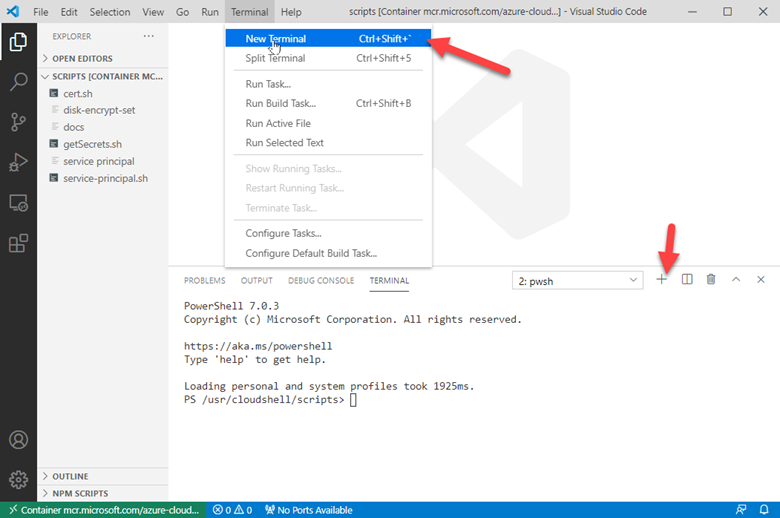Open the Edit menu

(69, 12)
